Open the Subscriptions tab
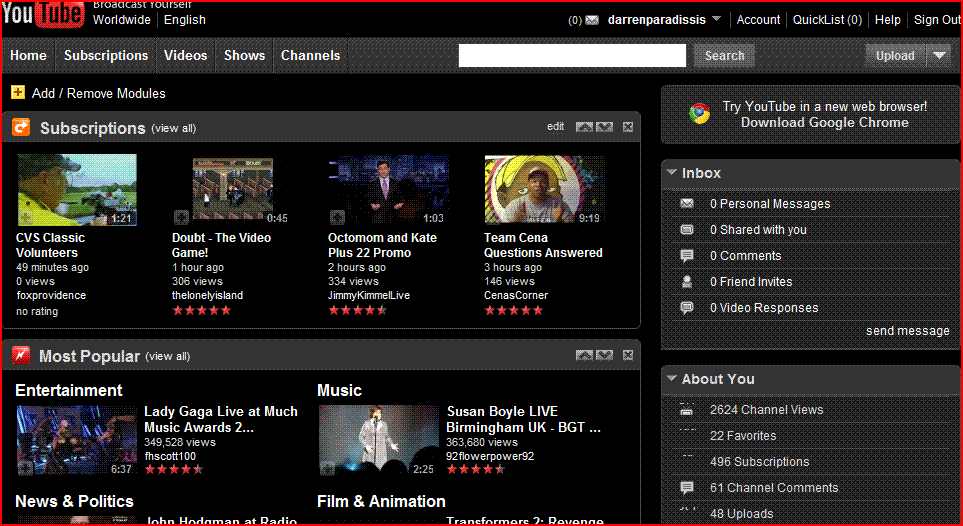963x526 pixels. click(106, 55)
